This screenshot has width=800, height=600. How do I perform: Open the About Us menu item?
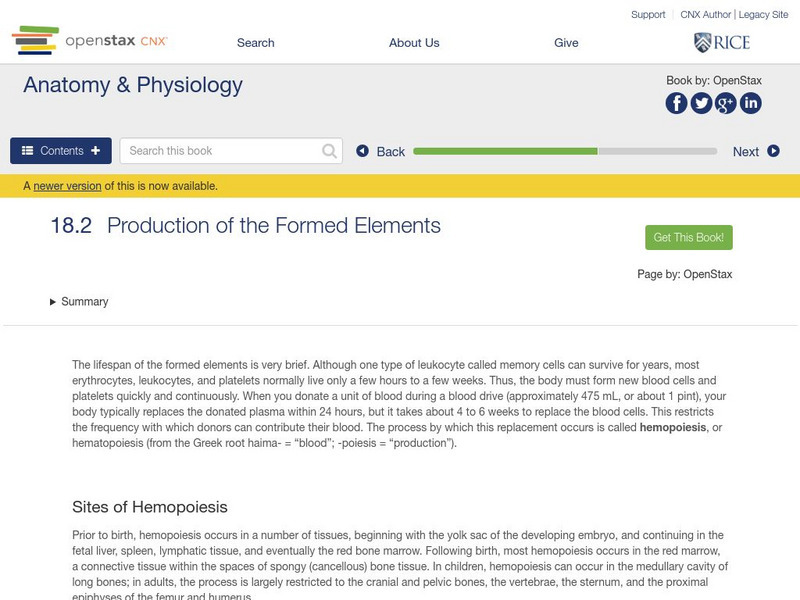click(x=414, y=42)
